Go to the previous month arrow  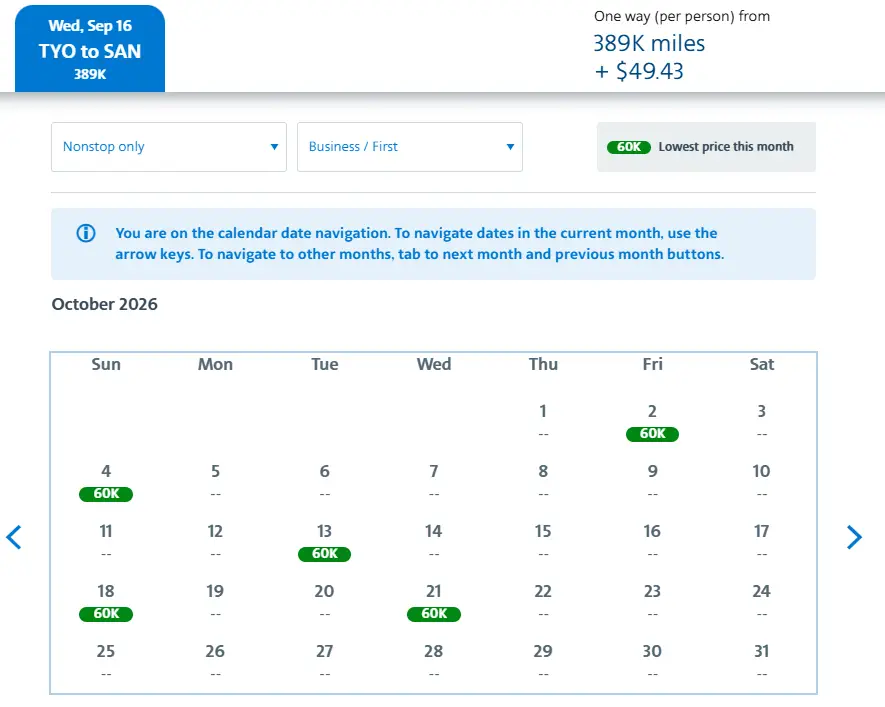pos(14,538)
